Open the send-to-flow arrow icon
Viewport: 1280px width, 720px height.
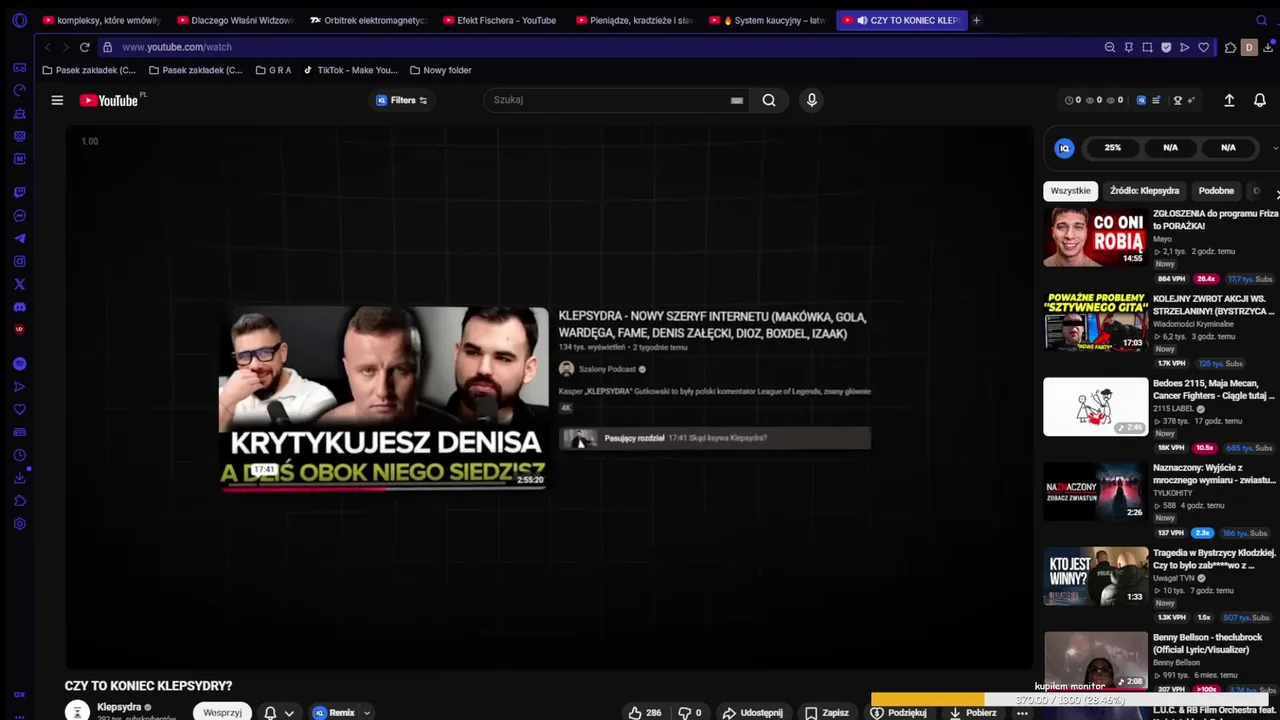point(1185,47)
